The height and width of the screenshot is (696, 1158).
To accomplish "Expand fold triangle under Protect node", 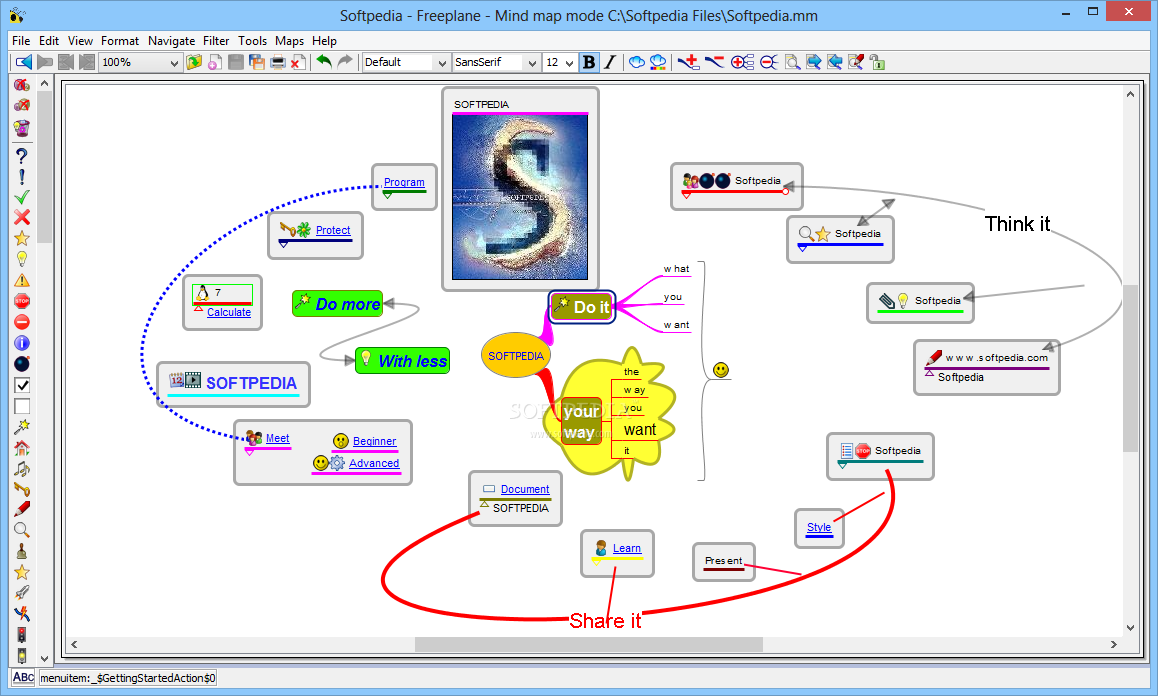I will pyautogui.click(x=284, y=244).
